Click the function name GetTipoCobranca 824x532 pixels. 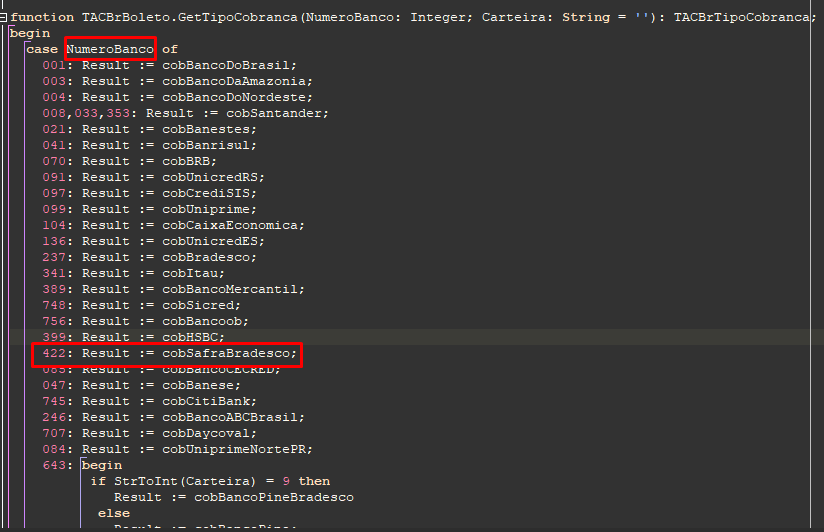(238, 17)
